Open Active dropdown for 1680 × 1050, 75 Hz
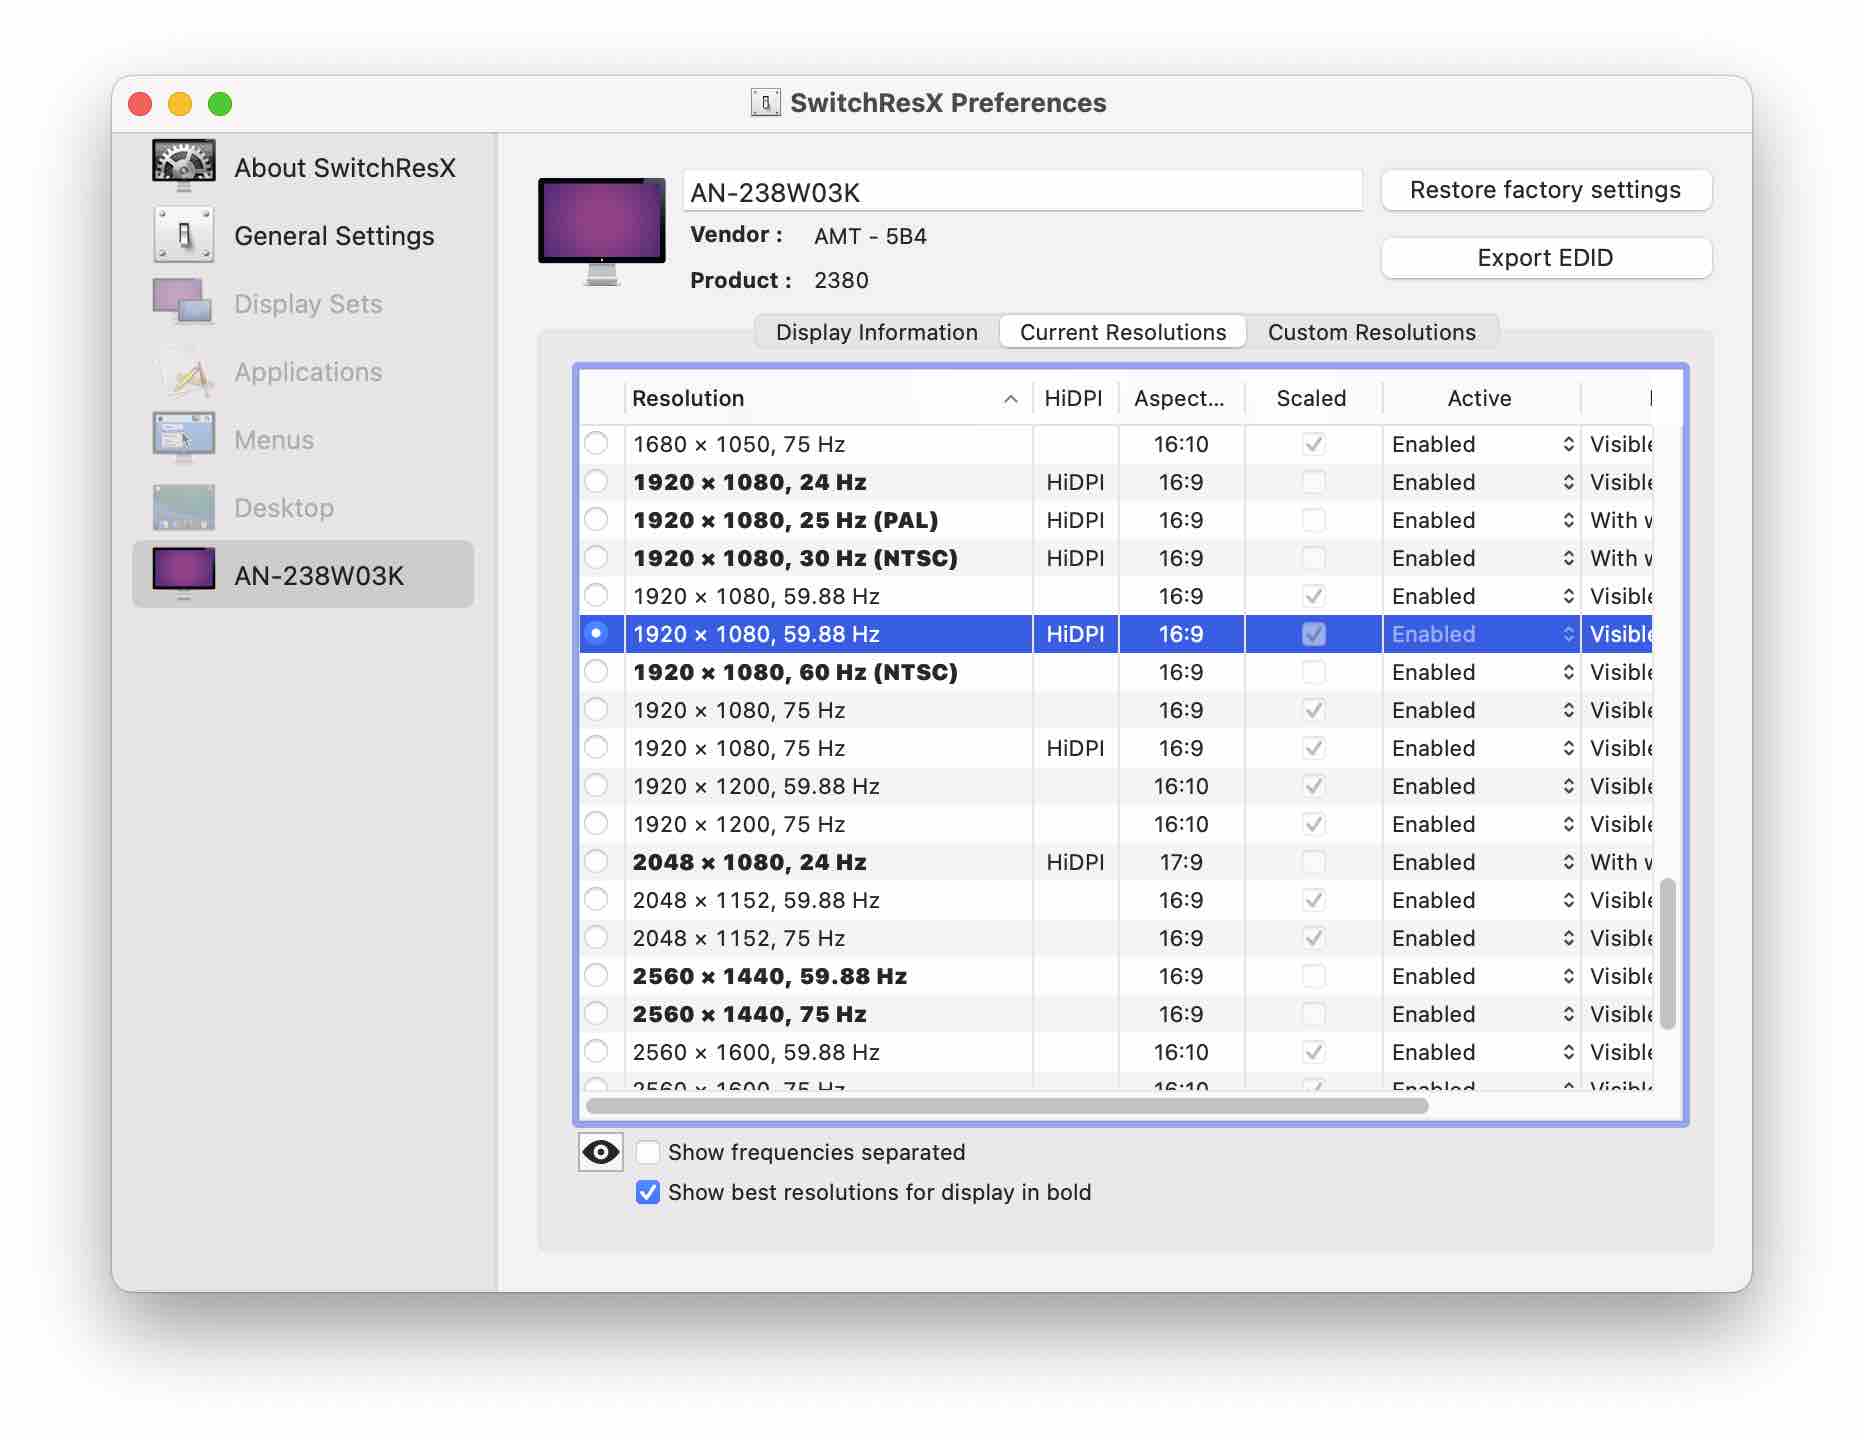 (x=1482, y=444)
